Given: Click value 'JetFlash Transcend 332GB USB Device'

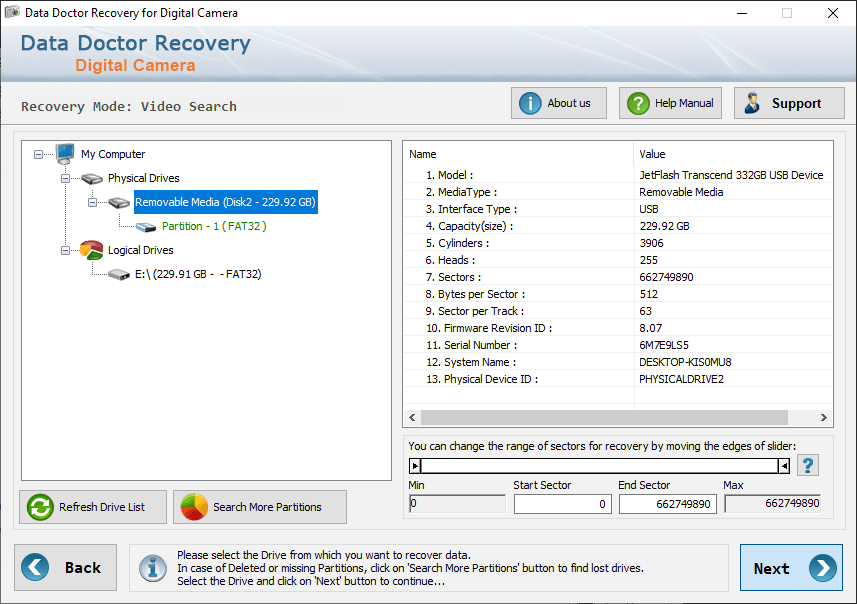Looking at the screenshot, I should [731, 175].
